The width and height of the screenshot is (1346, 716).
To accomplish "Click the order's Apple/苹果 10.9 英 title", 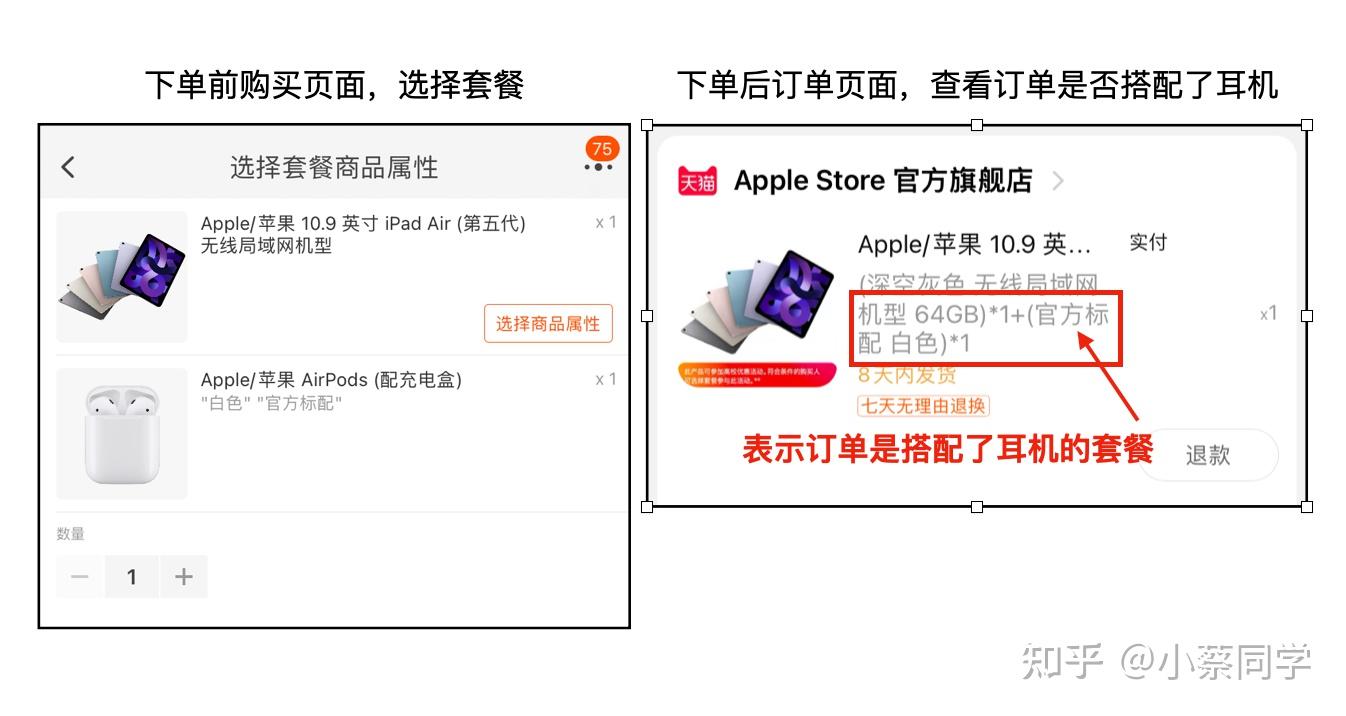I will 975,245.
